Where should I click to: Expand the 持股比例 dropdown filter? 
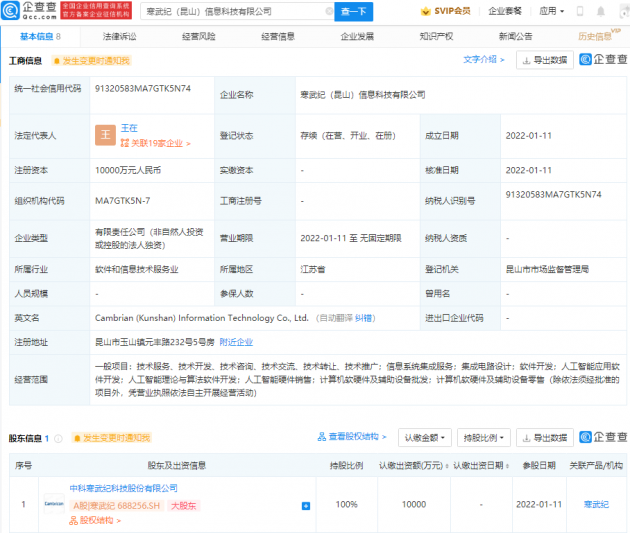pyautogui.click(x=484, y=437)
